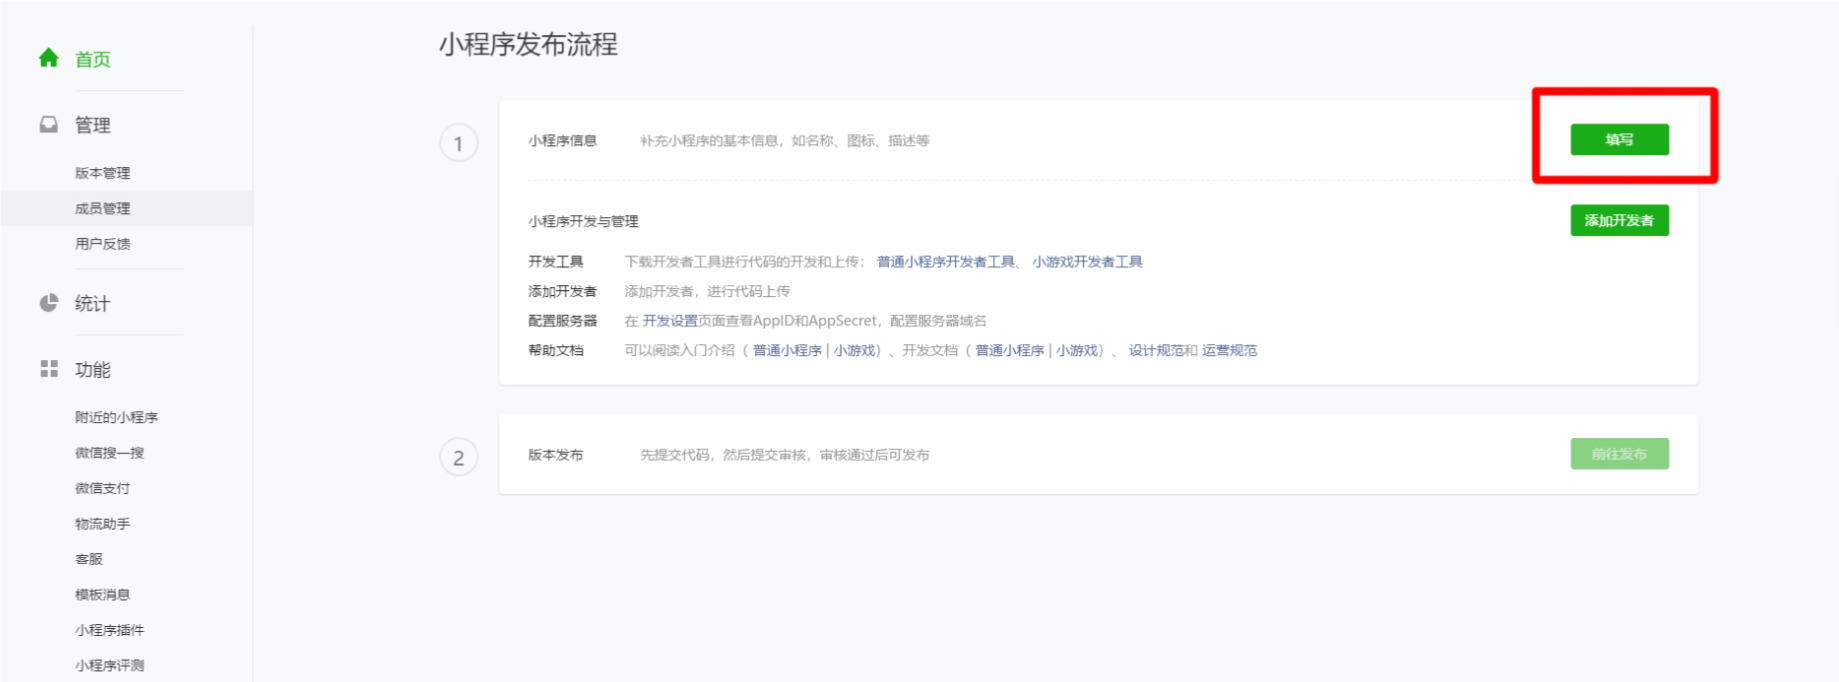This screenshot has height=682, width=1839.
Task: Click the step 2 circle marker
Action: click(x=459, y=457)
